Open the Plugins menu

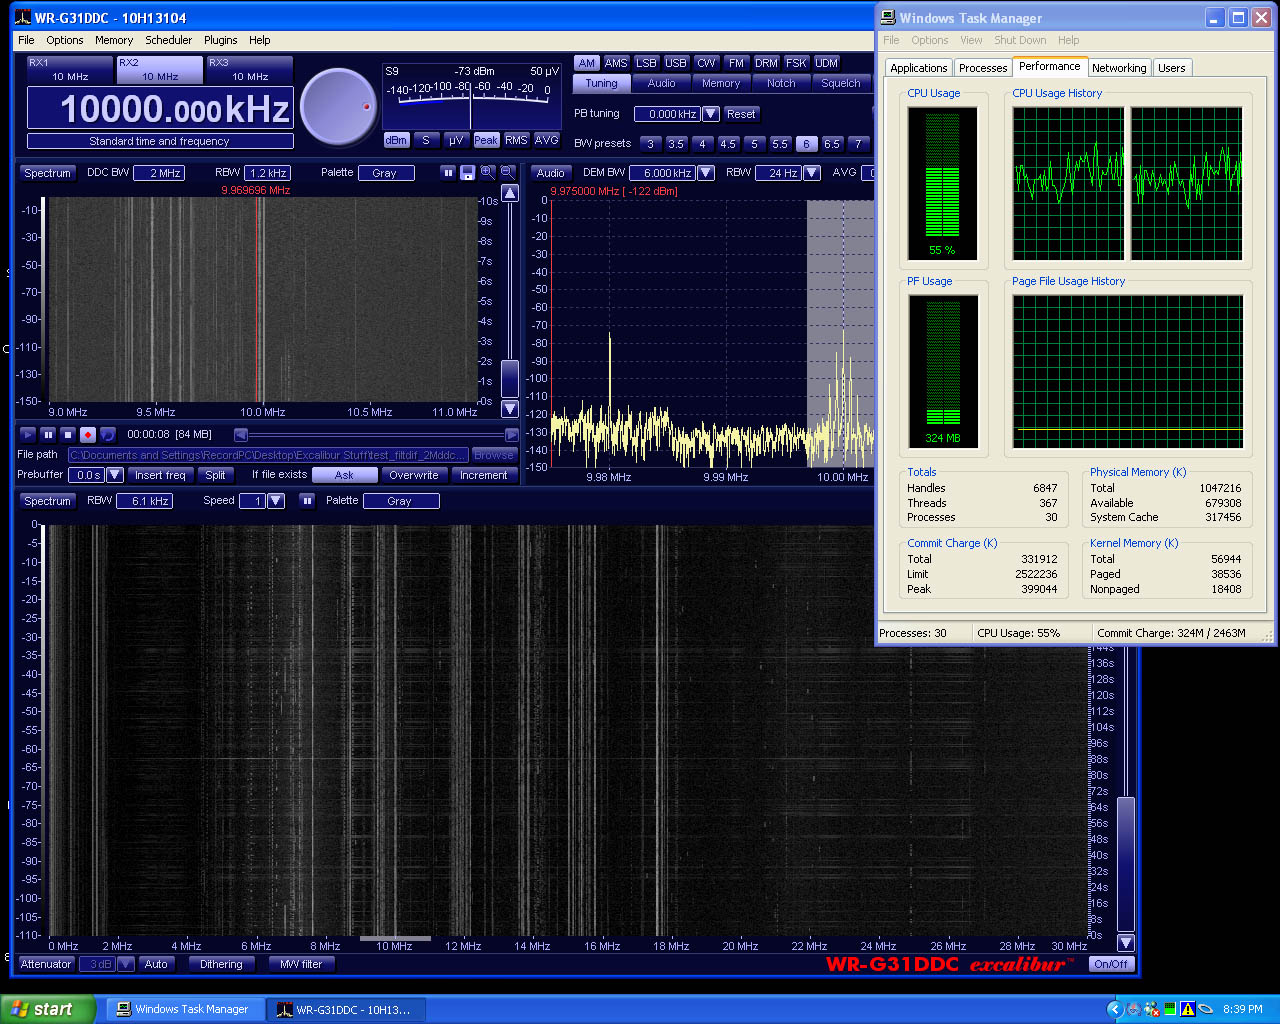click(220, 40)
